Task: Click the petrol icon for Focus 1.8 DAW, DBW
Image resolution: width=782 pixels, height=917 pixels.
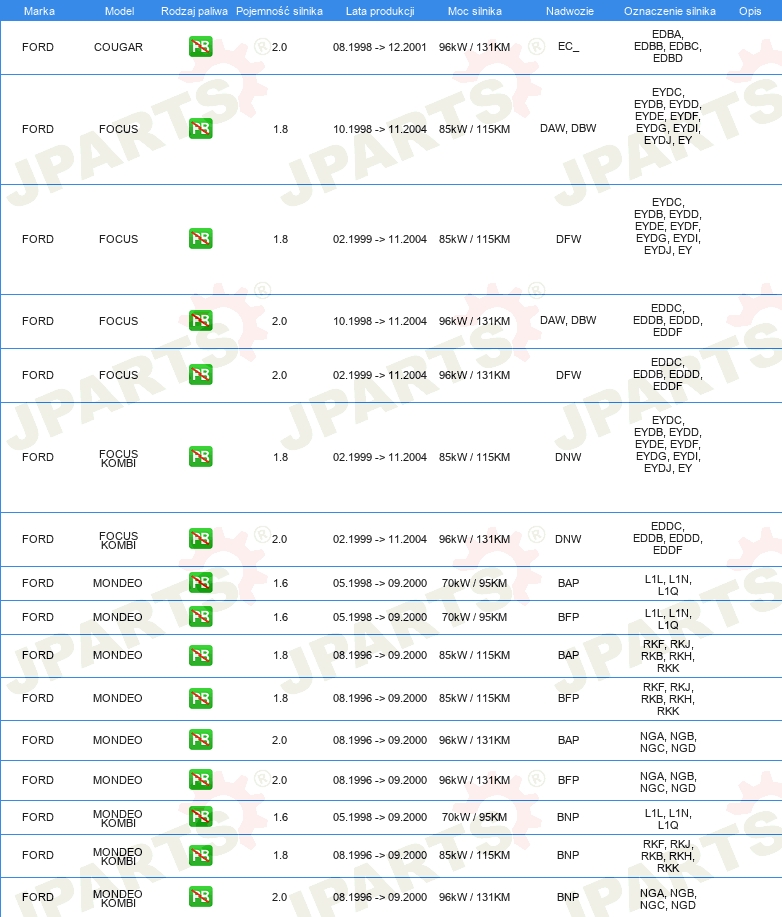Action: click(201, 129)
